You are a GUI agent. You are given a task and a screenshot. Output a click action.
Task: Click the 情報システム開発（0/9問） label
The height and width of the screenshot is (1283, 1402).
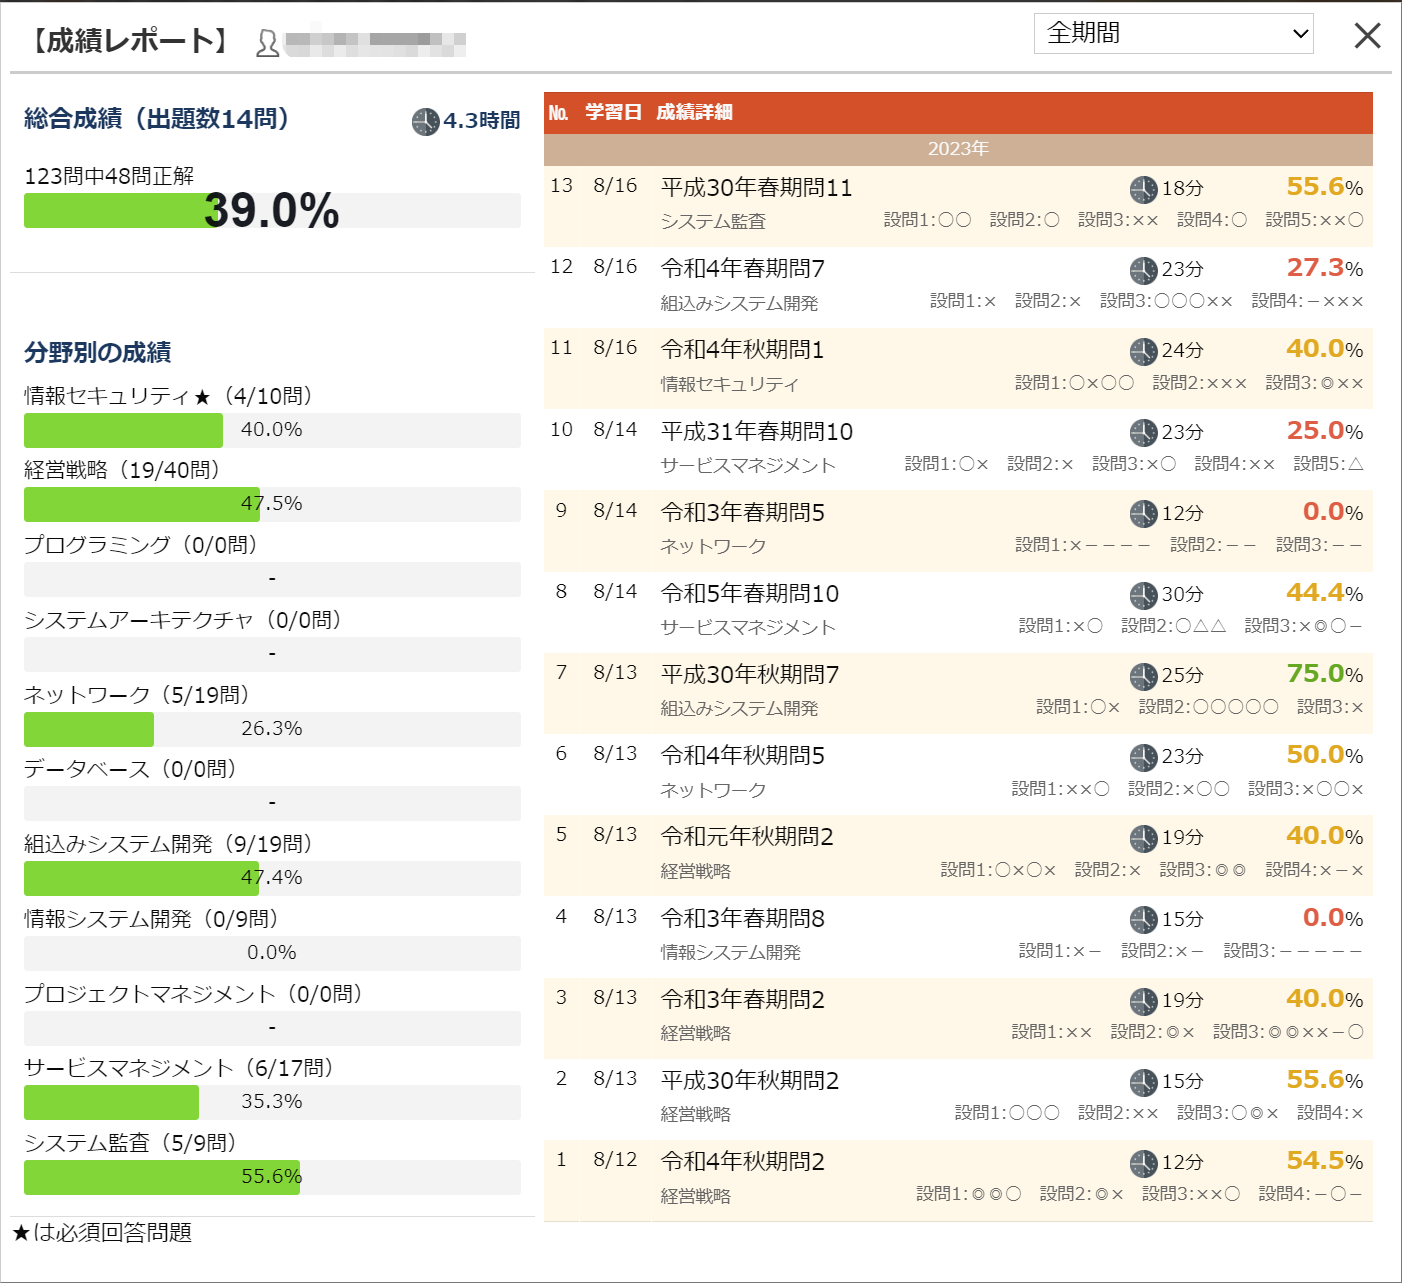151,919
